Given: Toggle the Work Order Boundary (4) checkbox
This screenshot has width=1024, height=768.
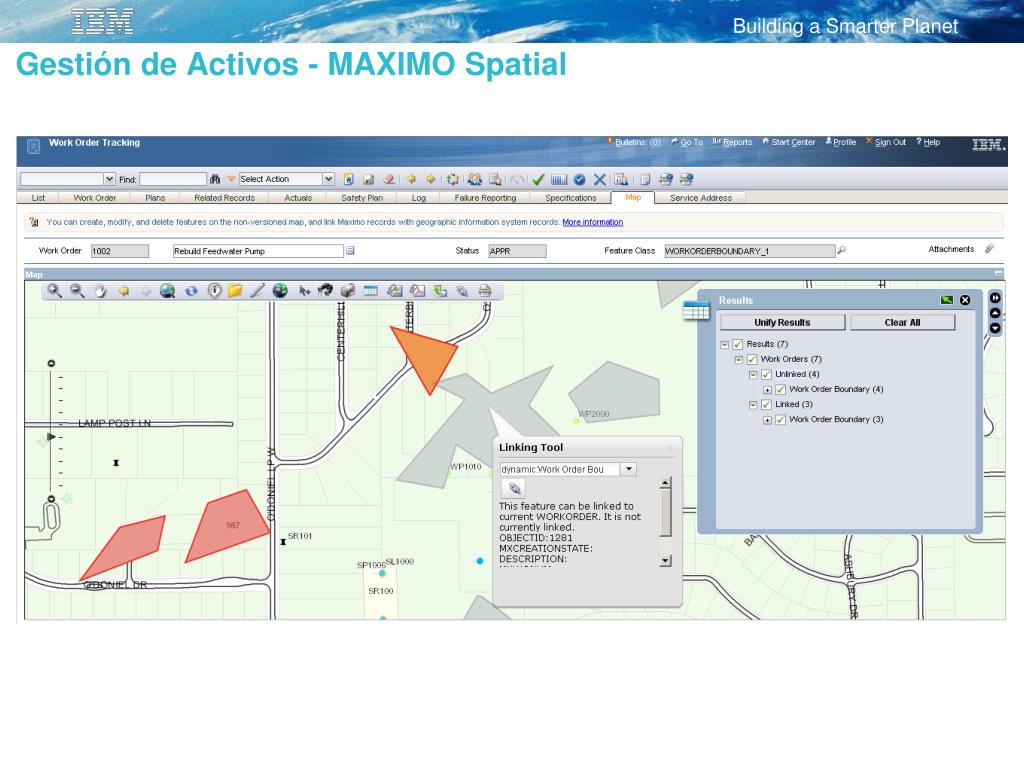Looking at the screenshot, I should 780,389.
